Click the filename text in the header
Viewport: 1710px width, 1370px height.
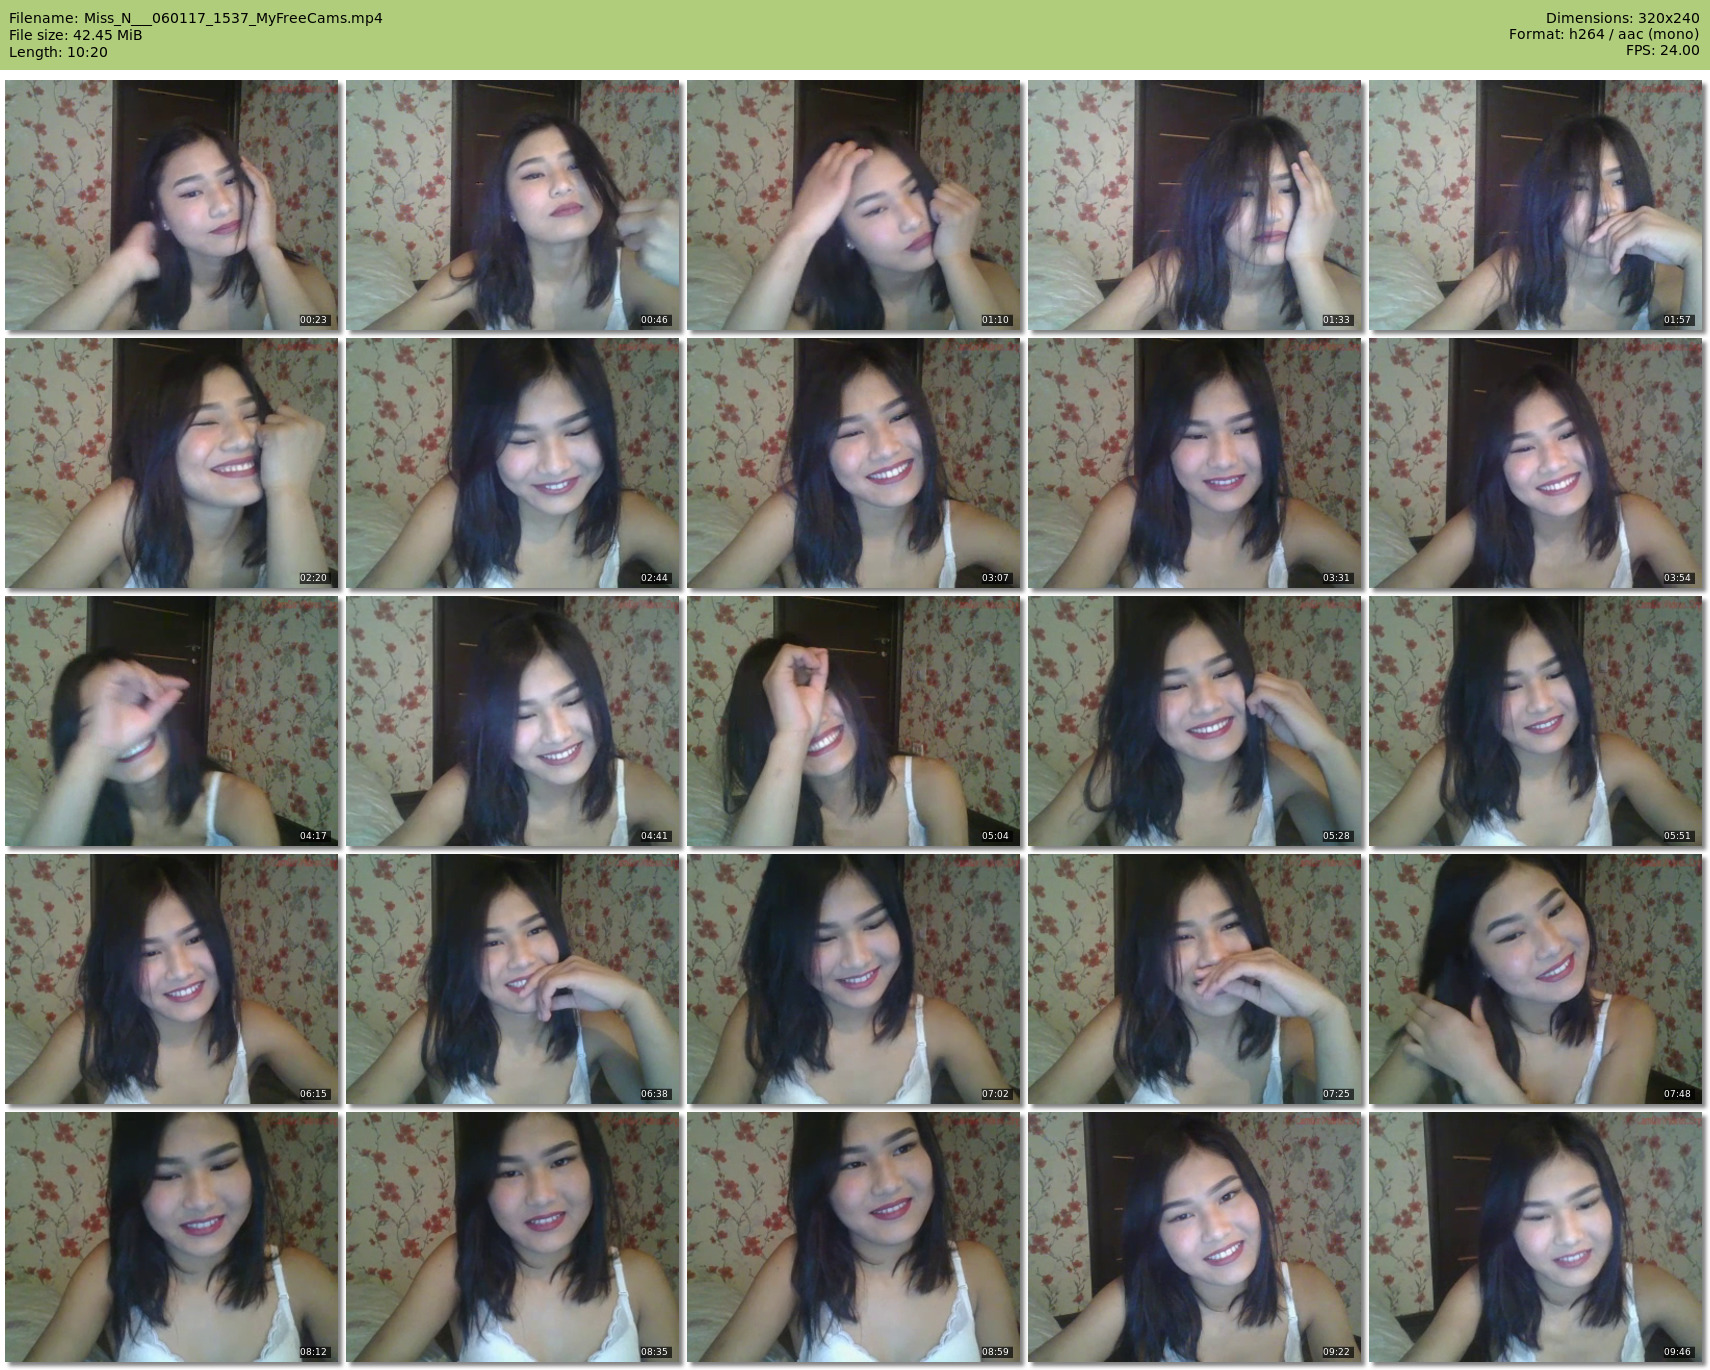click(x=196, y=18)
